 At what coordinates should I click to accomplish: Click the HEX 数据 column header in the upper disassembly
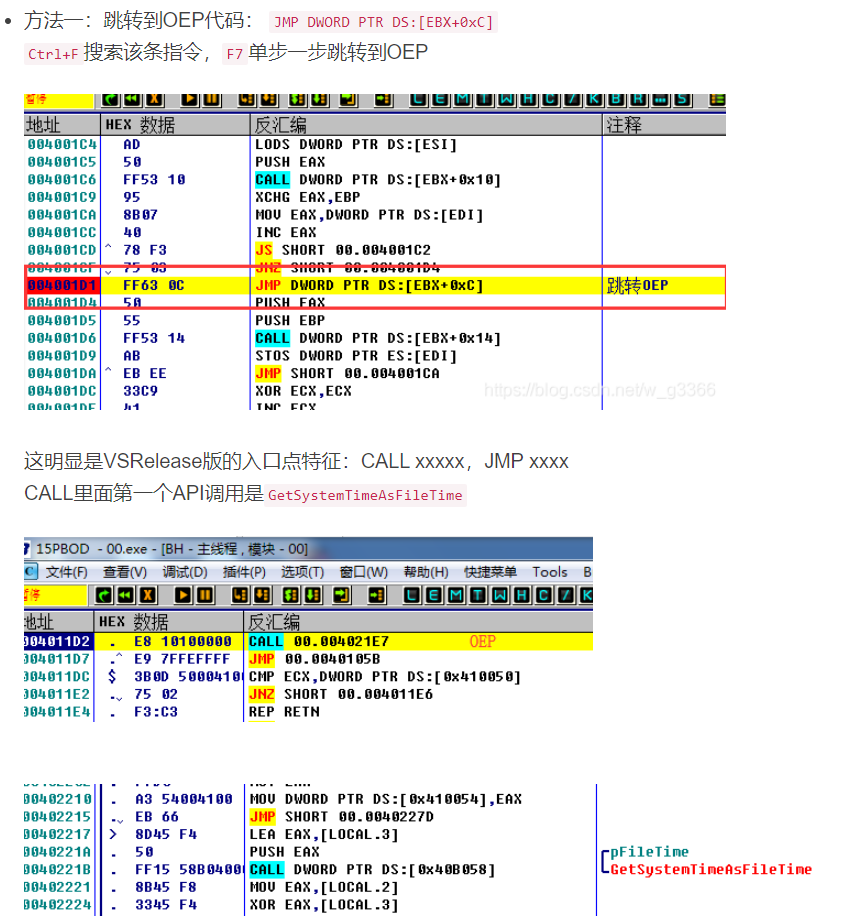[175, 125]
